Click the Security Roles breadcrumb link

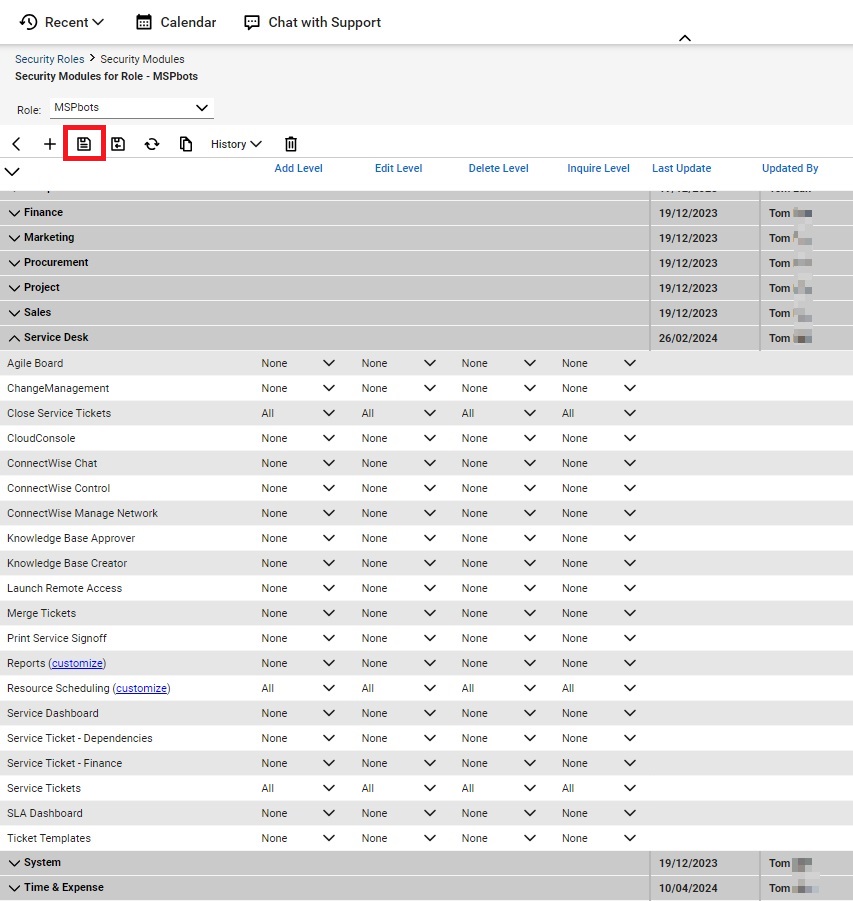click(x=49, y=59)
